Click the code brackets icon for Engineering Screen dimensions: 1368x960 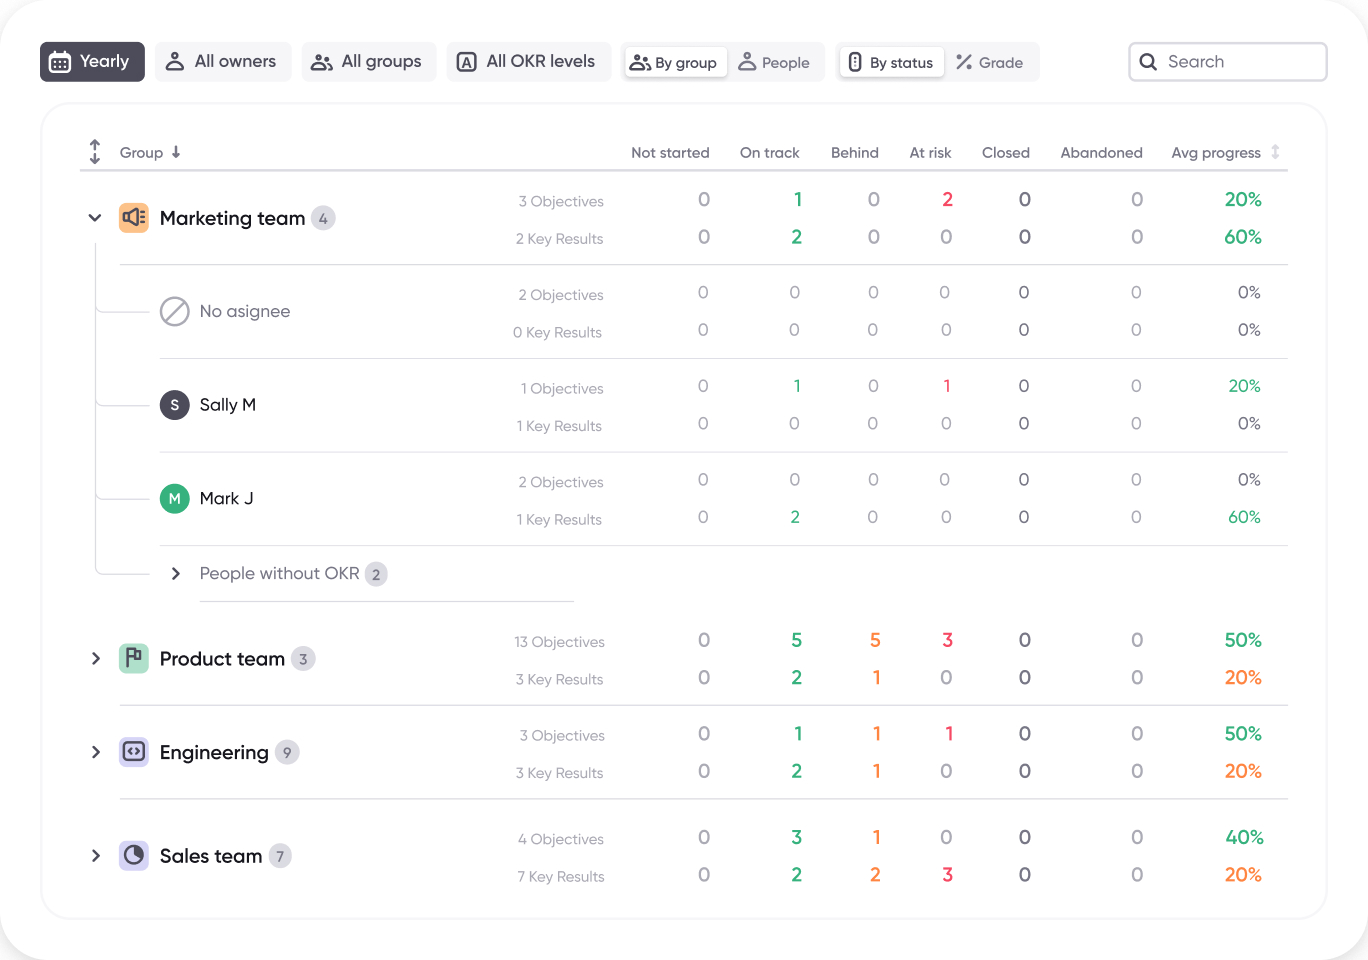click(x=133, y=752)
